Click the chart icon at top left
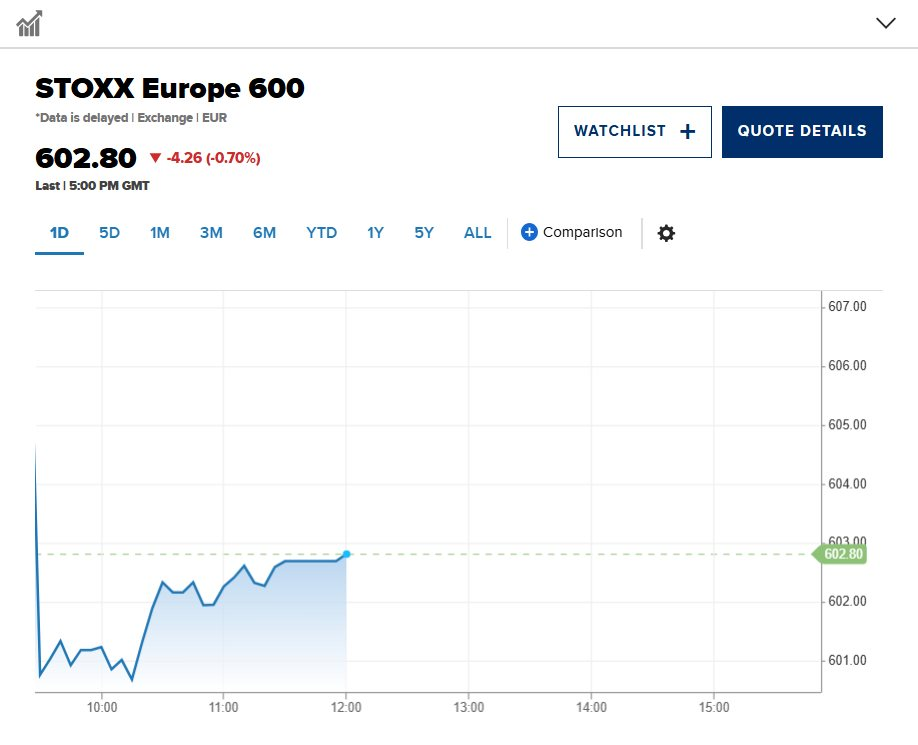This screenshot has width=918, height=745. 29,23
